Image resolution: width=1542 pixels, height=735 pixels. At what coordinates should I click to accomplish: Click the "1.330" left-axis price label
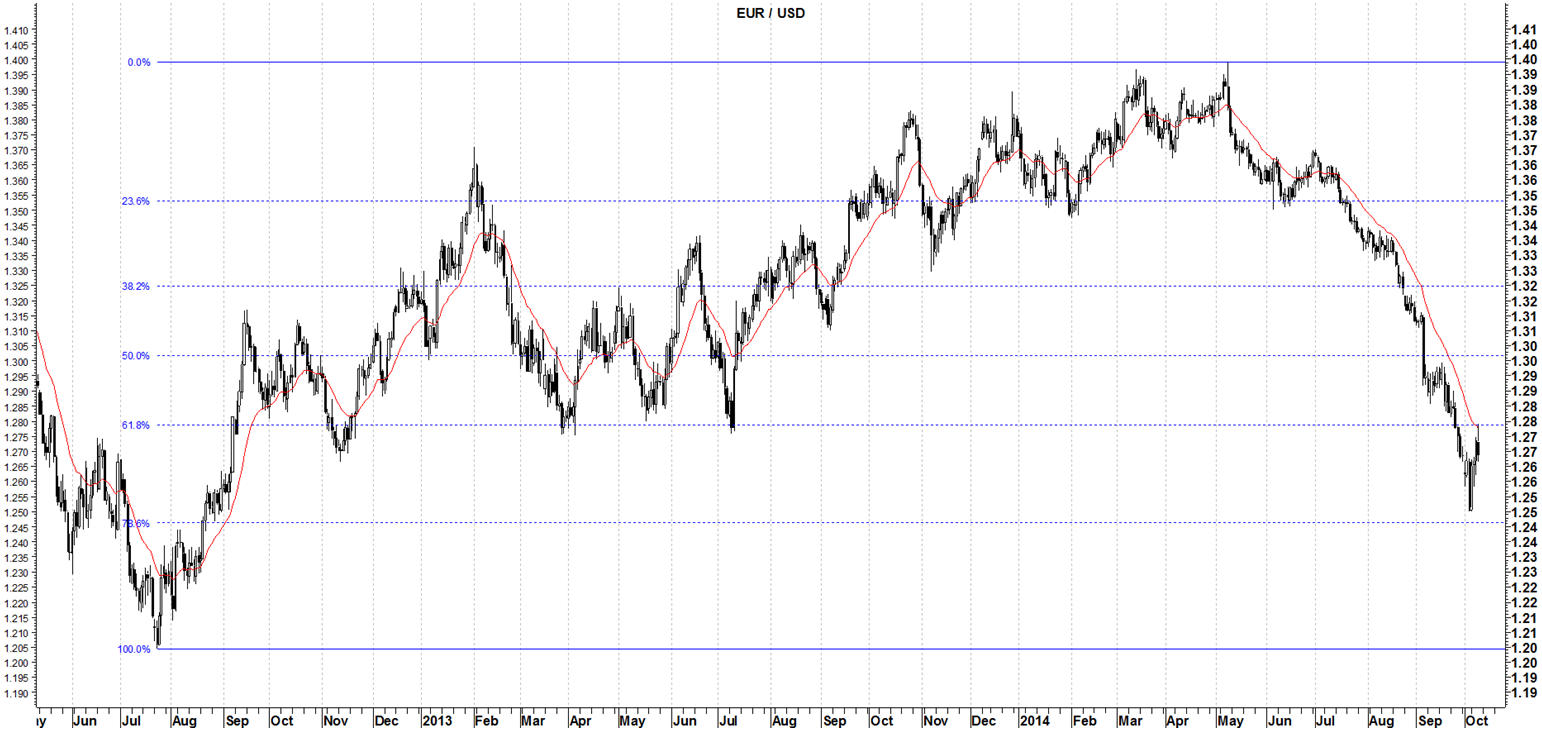(16, 271)
